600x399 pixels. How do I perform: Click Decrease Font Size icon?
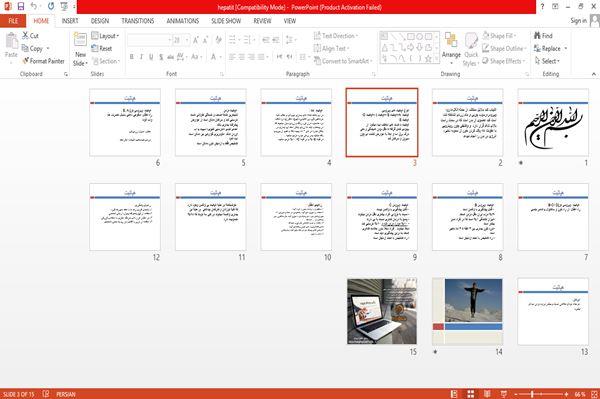[x=206, y=40]
